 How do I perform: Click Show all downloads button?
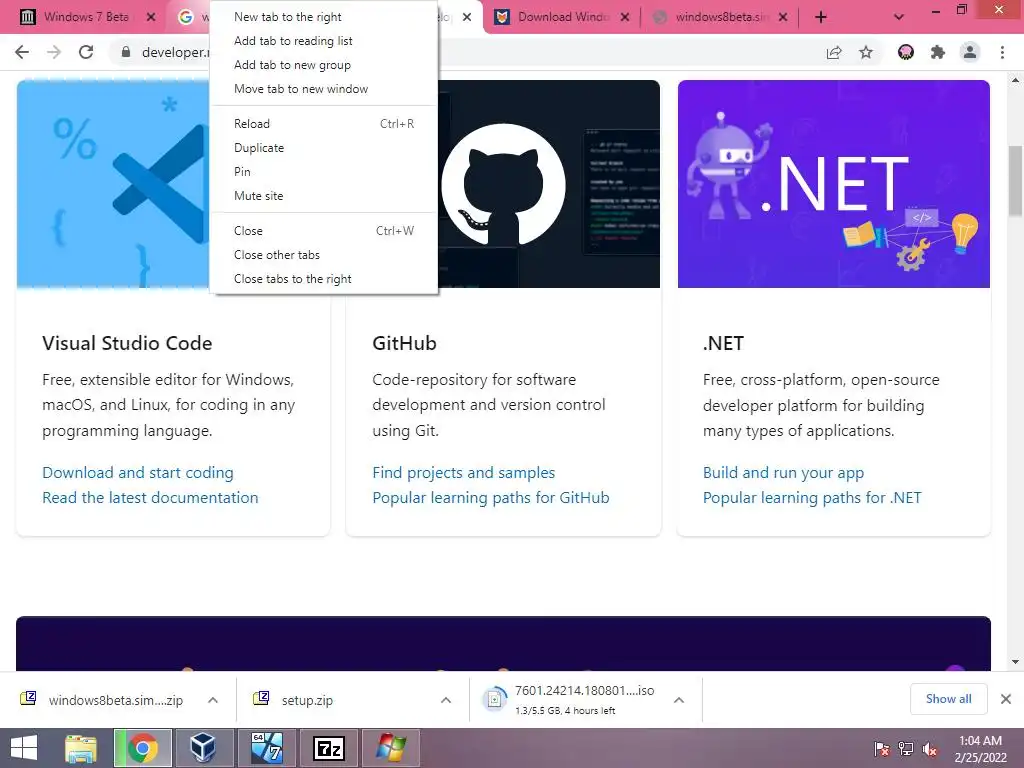[x=948, y=699]
